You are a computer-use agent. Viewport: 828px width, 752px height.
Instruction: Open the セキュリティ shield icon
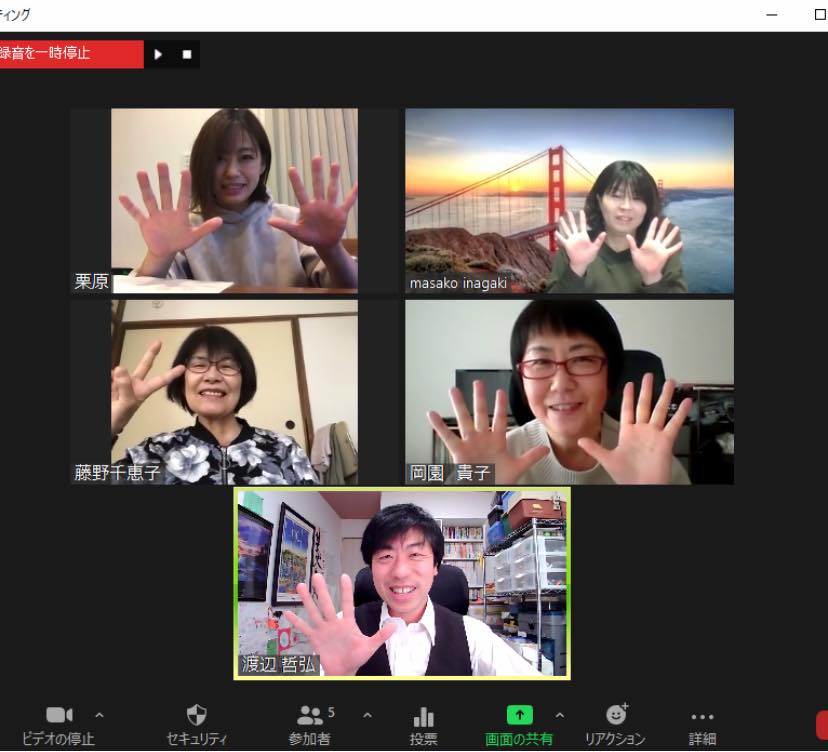tap(197, 716)
